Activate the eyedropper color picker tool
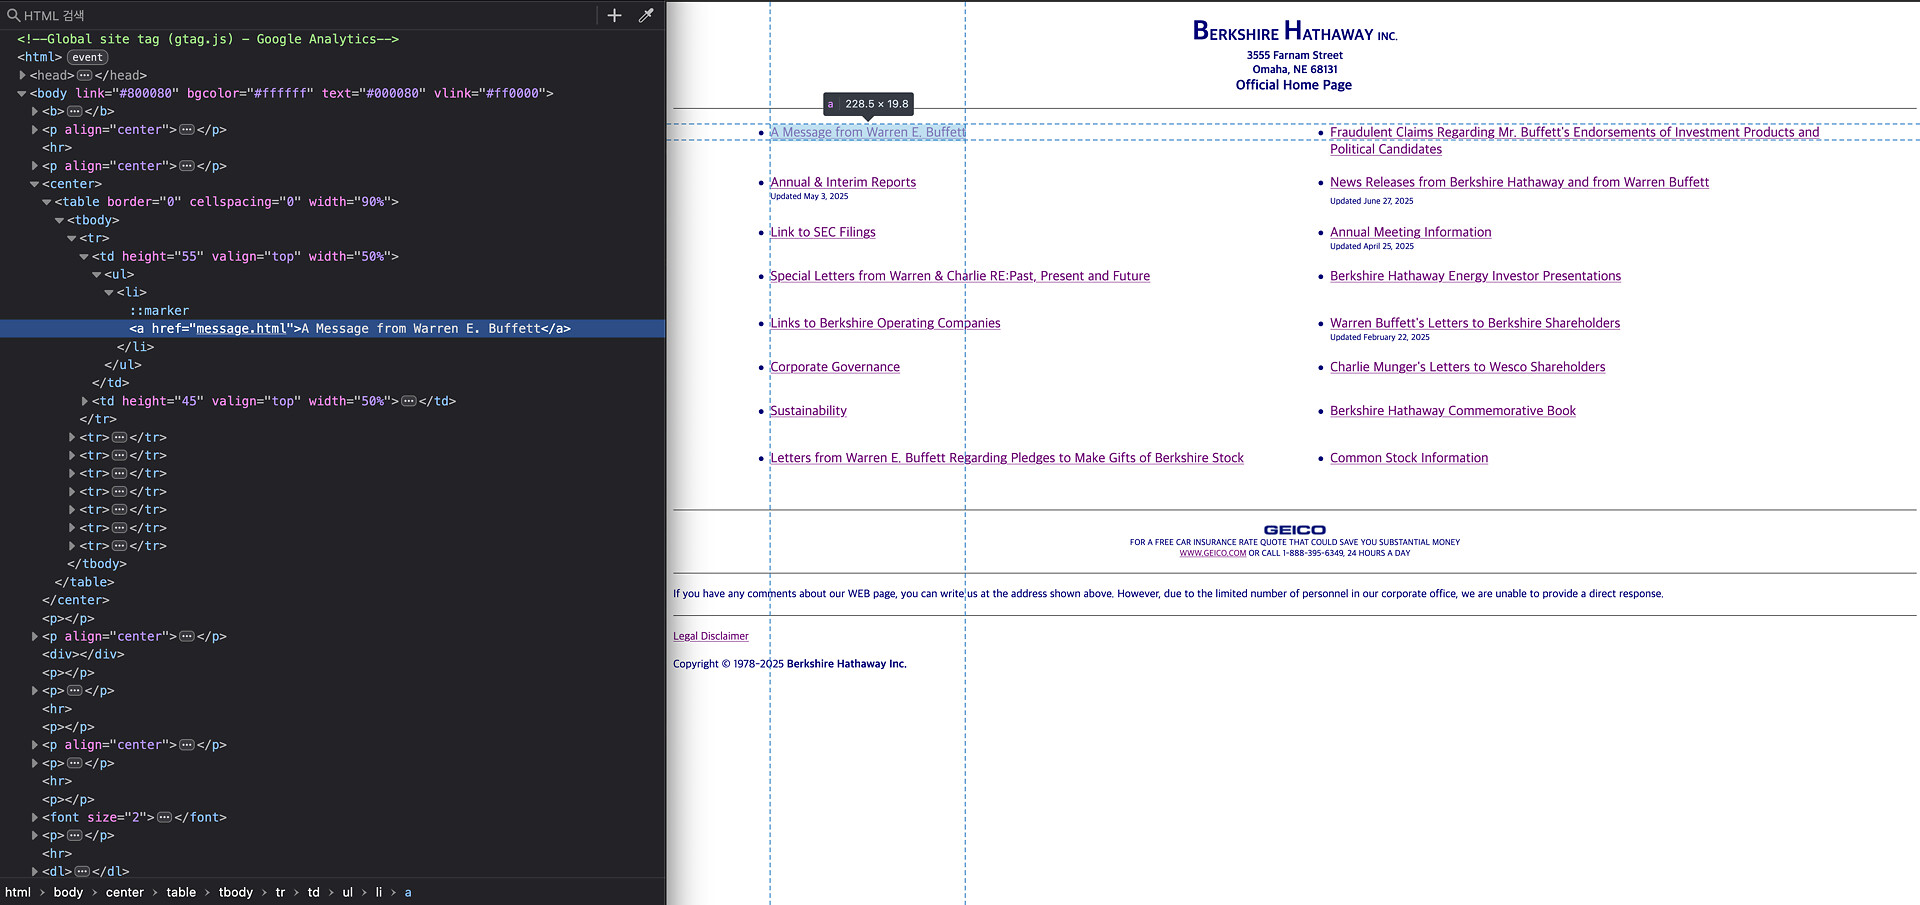The image size is (1920, 905). point(646,15)
